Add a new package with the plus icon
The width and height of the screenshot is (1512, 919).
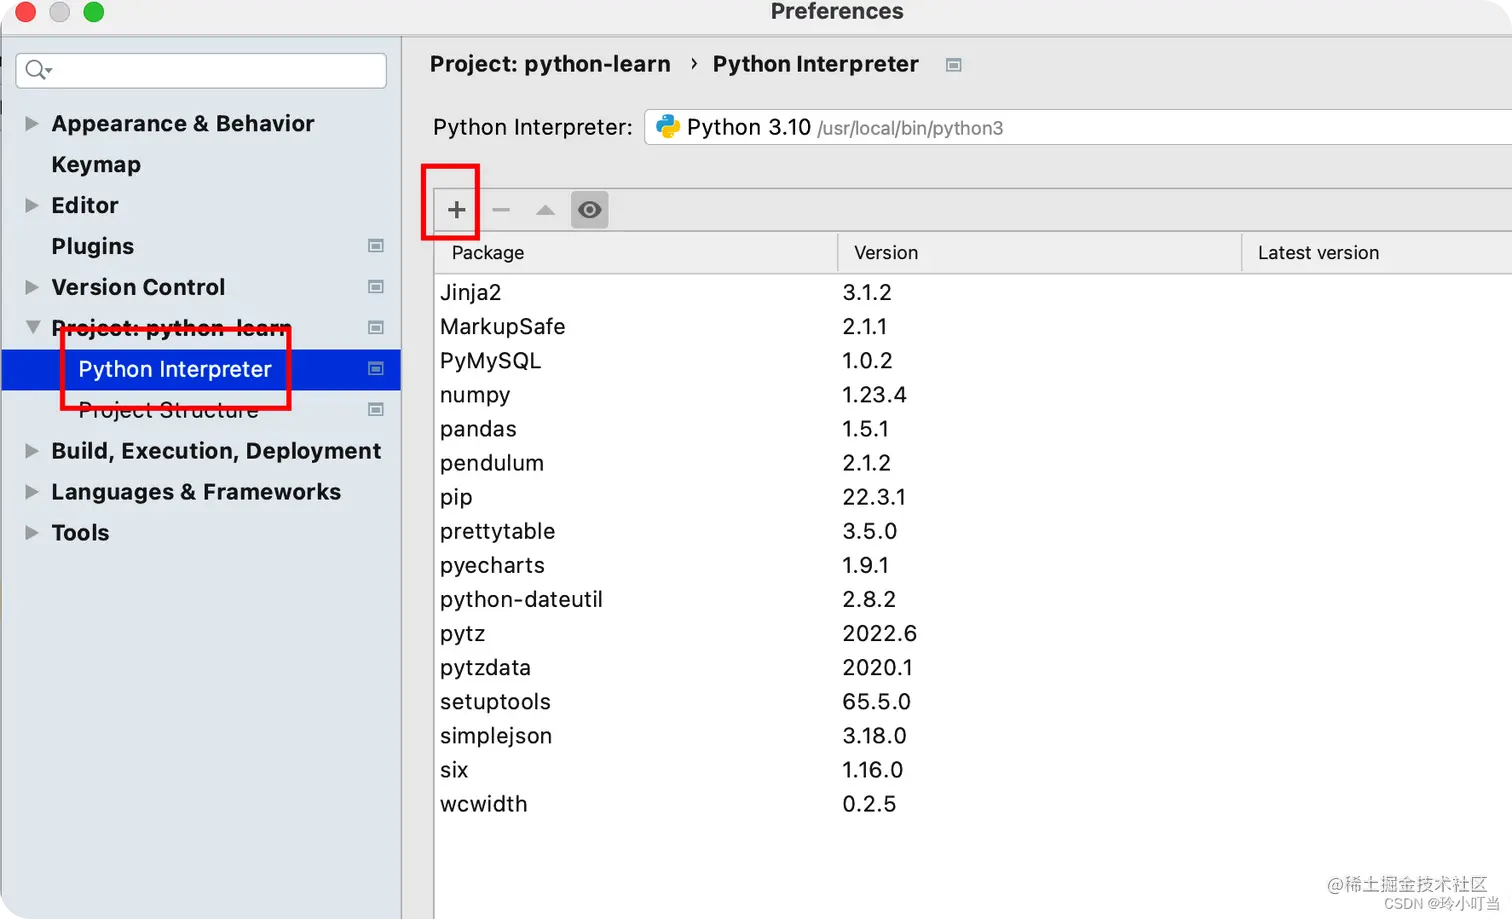click(457, 210)
